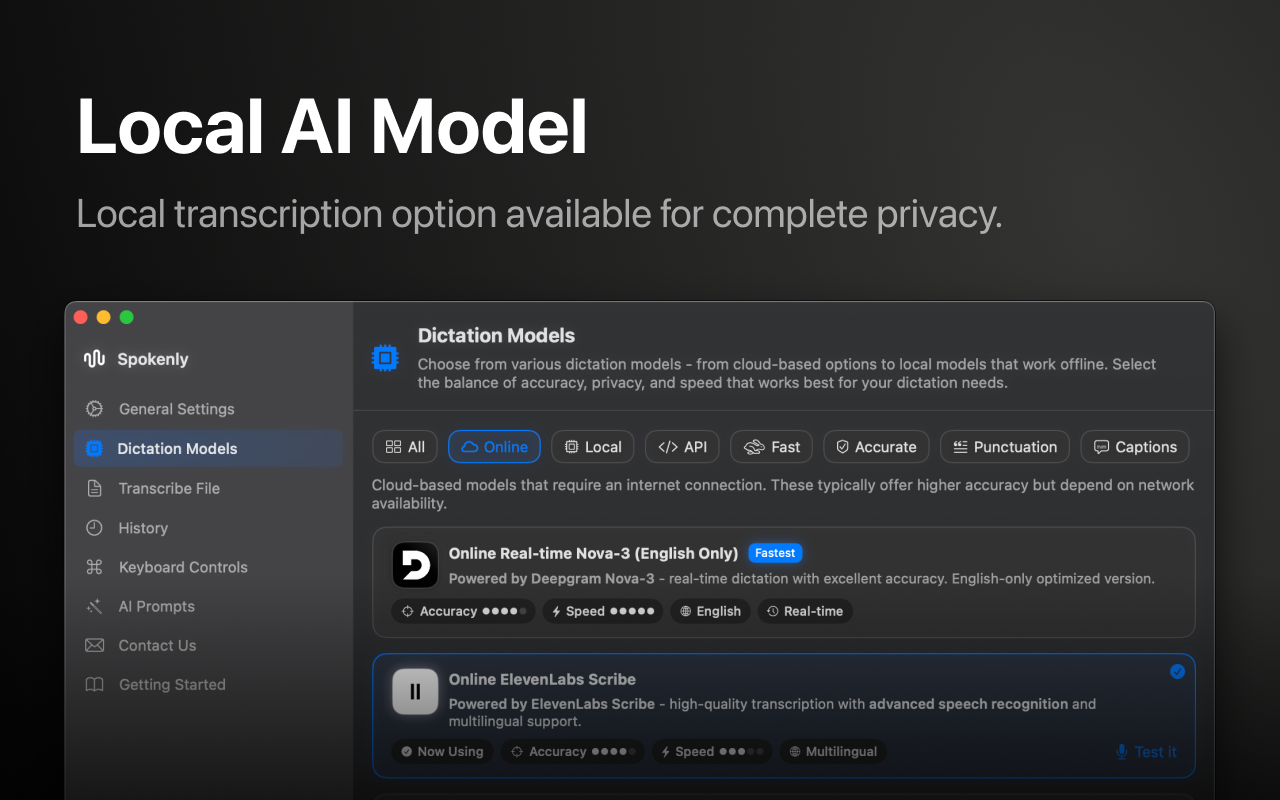
Task: Click Nova-3 Speed rating chip
Action: tap(603, 611)
